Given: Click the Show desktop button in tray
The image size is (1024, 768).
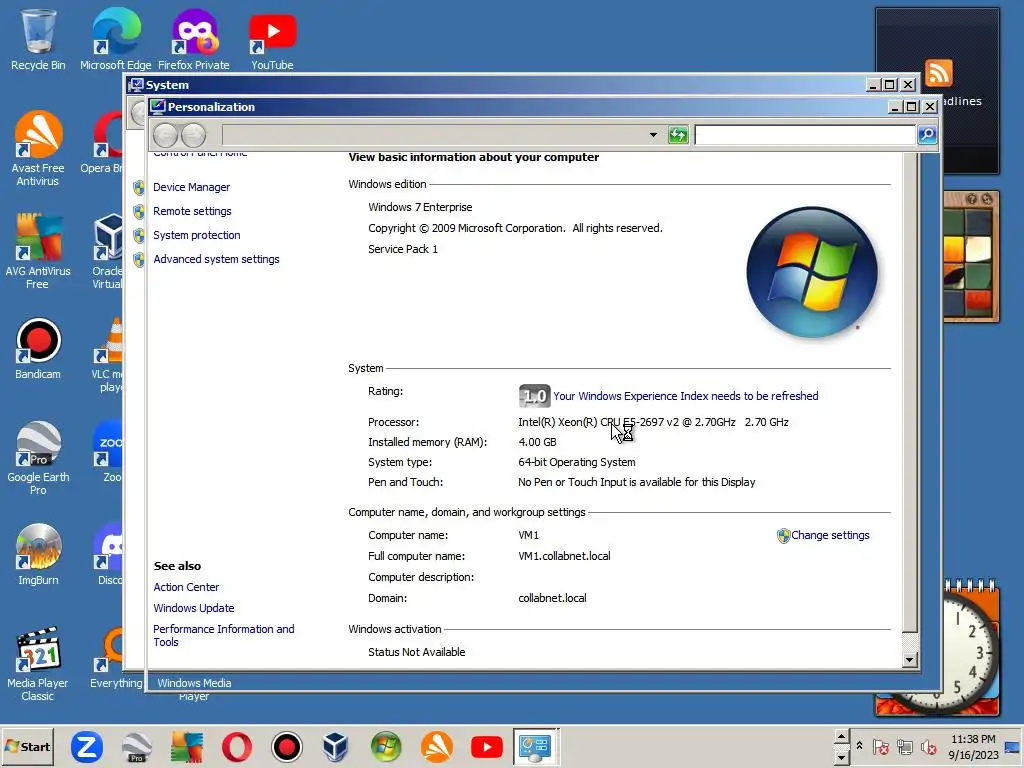Looking at the screenshot, I should (1012, 747).
